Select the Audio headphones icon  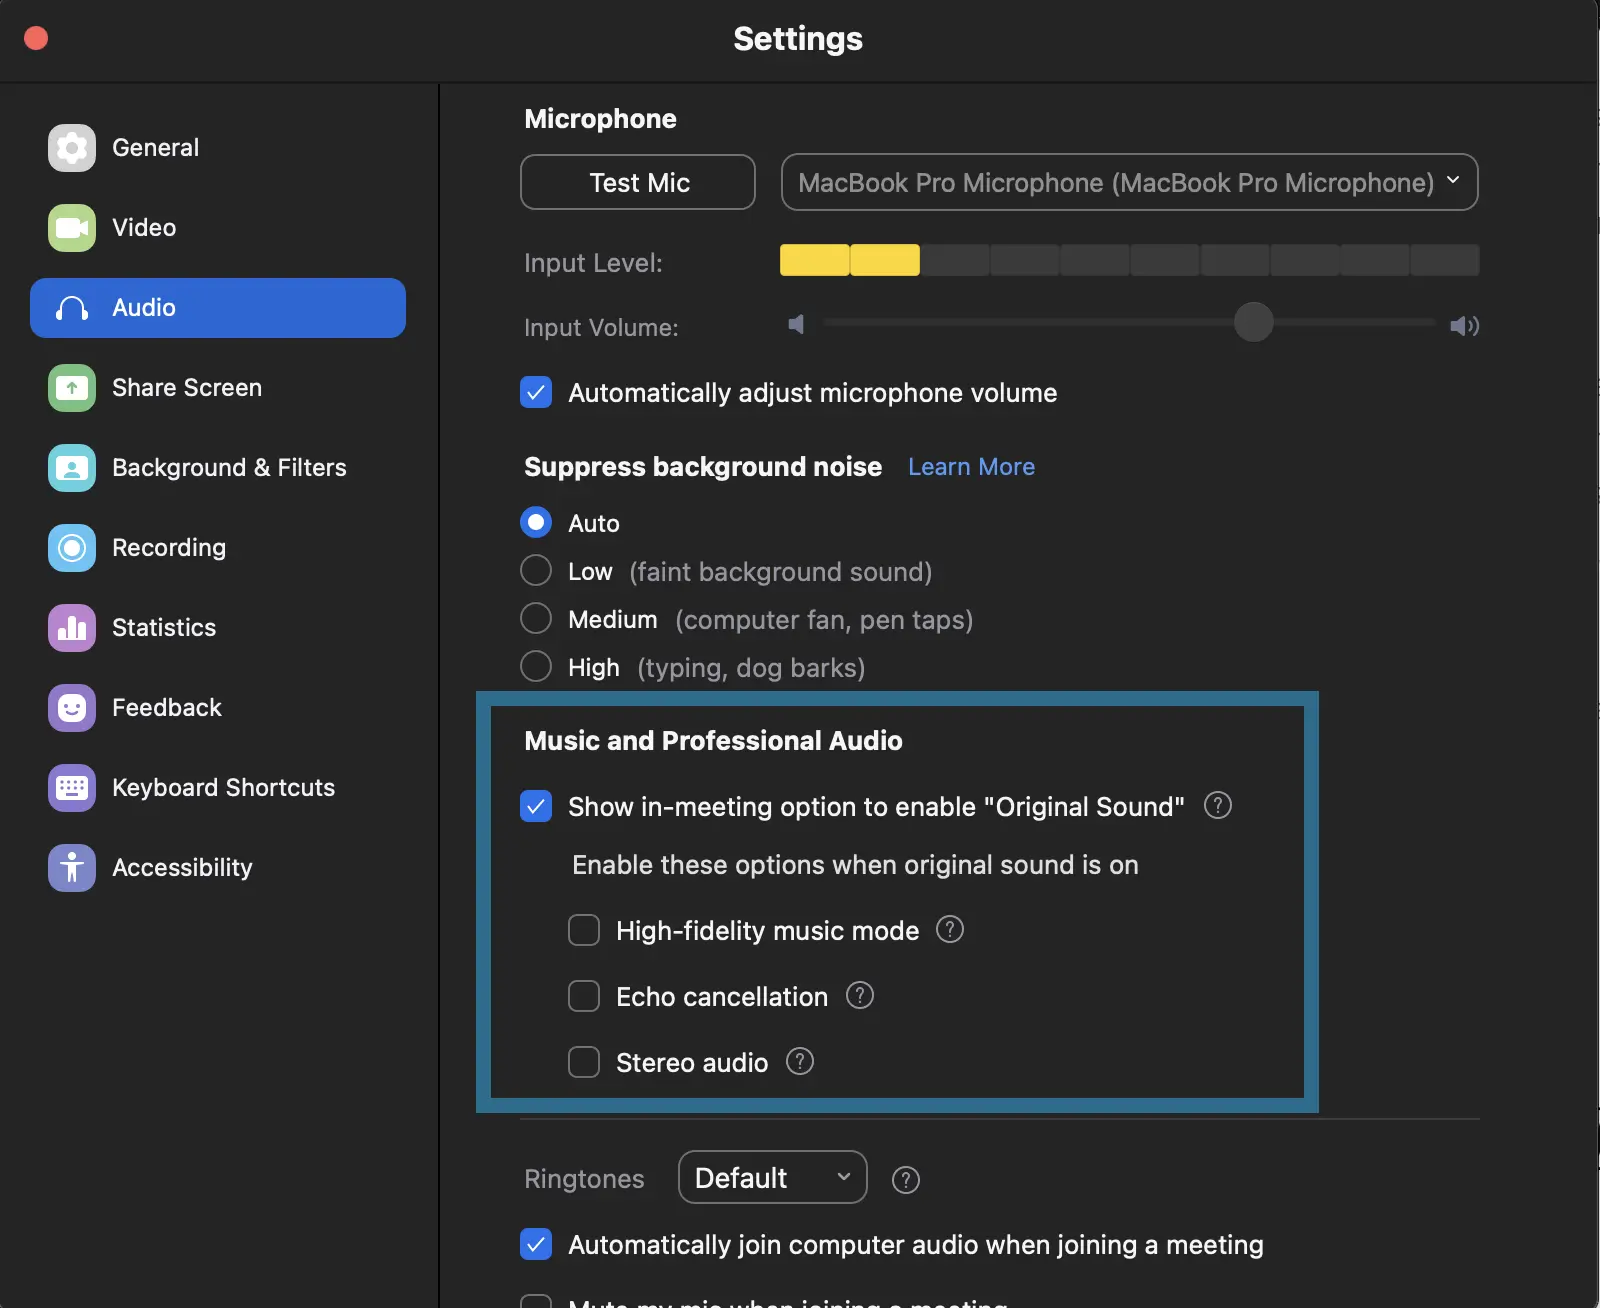coord(72,308)
